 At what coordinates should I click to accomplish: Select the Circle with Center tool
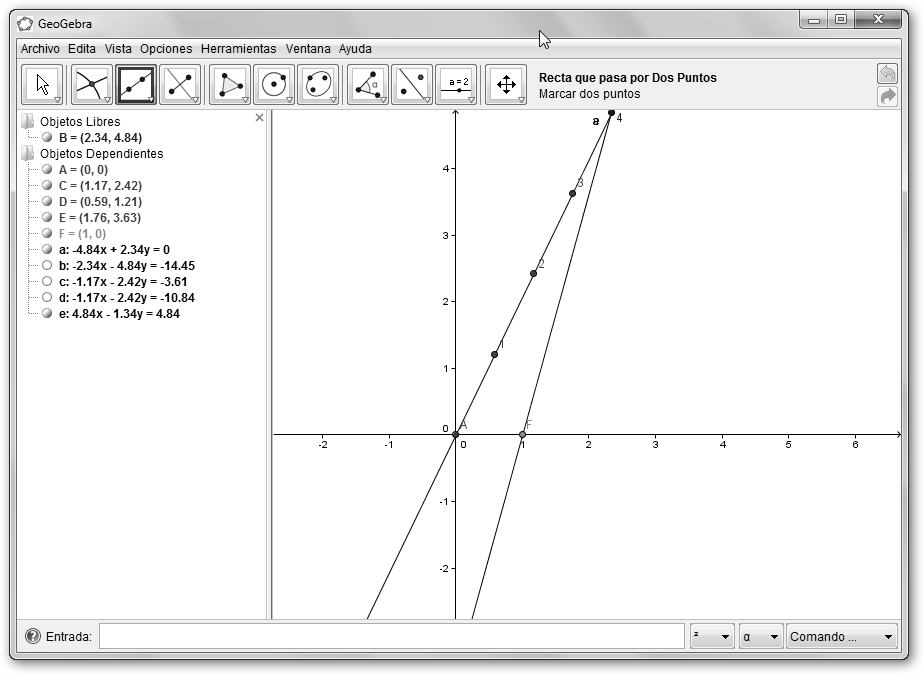tap(274, 85)
